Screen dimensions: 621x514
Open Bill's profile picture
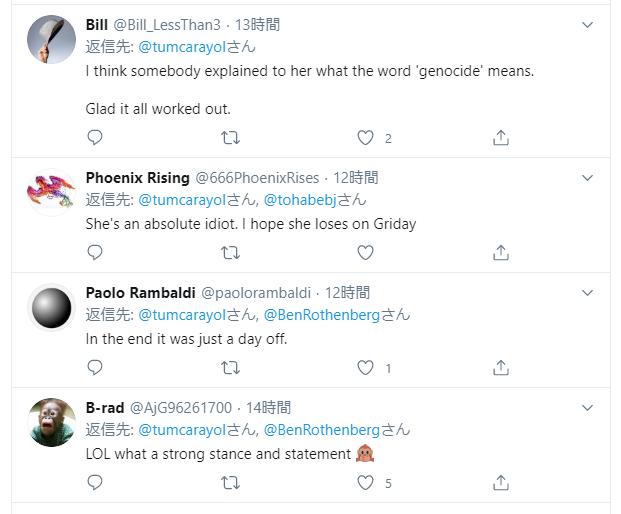point(51,43)
